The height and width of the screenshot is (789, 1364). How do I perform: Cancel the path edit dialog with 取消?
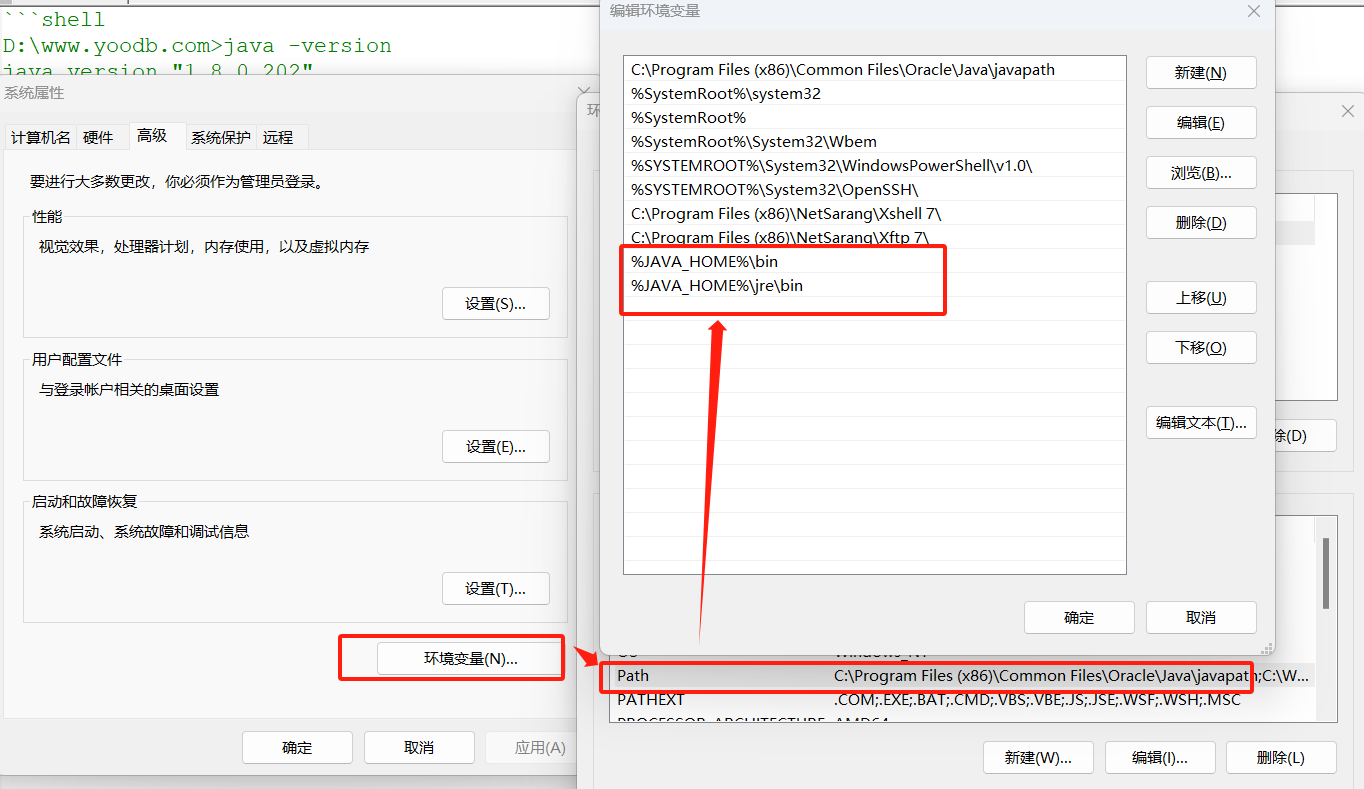pos(1201,618)
